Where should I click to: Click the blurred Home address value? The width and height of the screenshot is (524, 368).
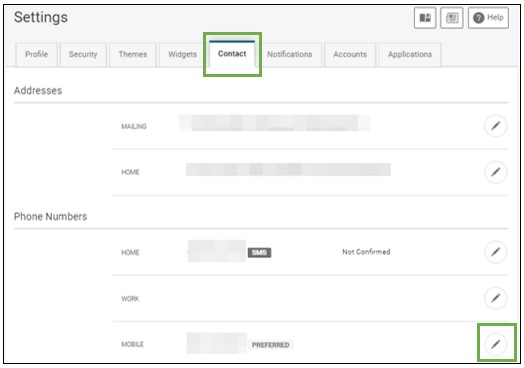point(288,169)
